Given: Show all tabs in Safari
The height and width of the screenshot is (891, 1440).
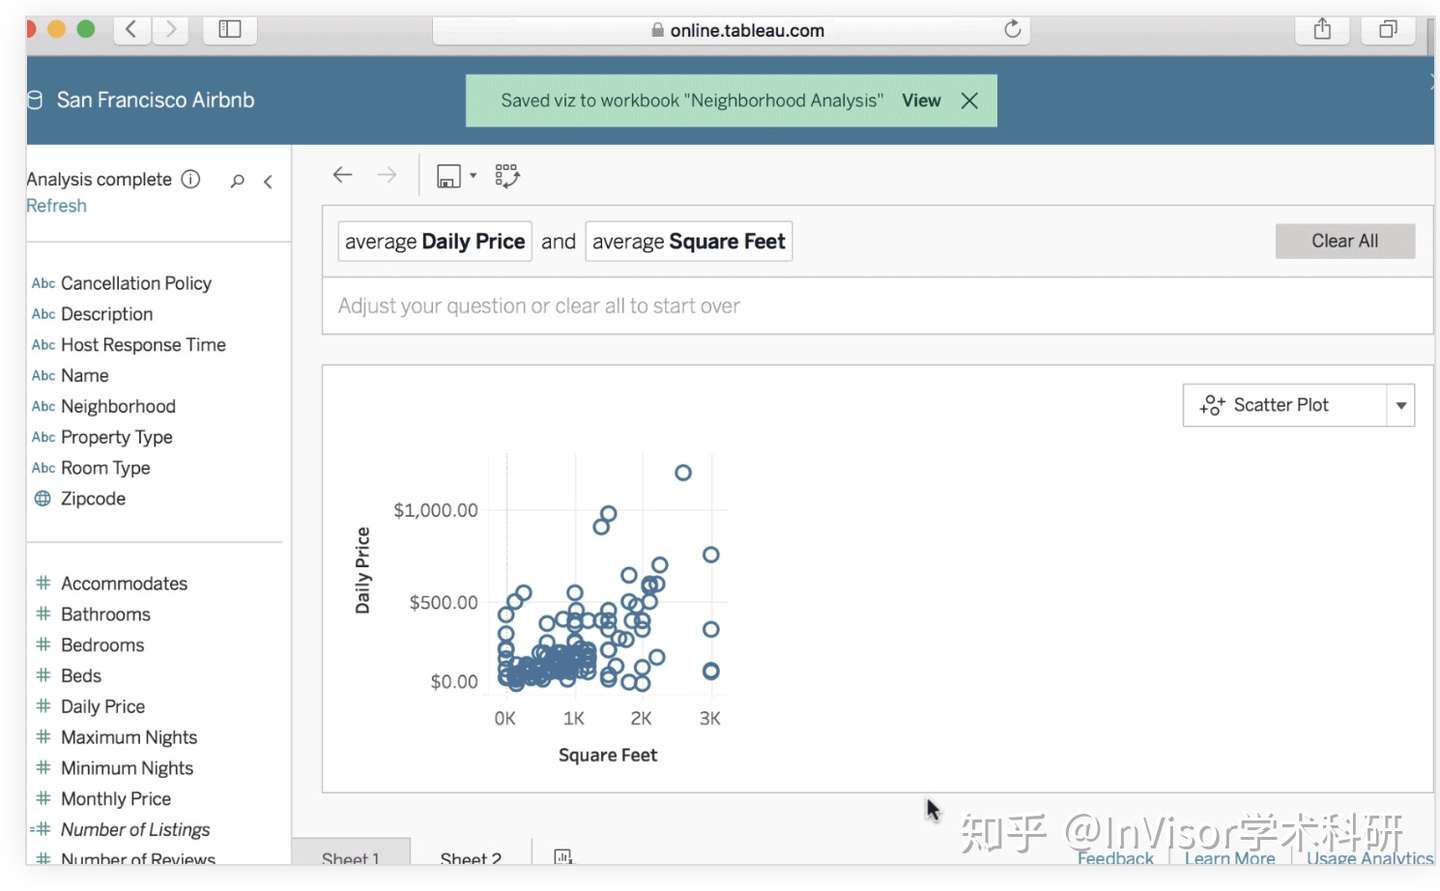Looking at the screenshot, I should (x=1388, y=29).
